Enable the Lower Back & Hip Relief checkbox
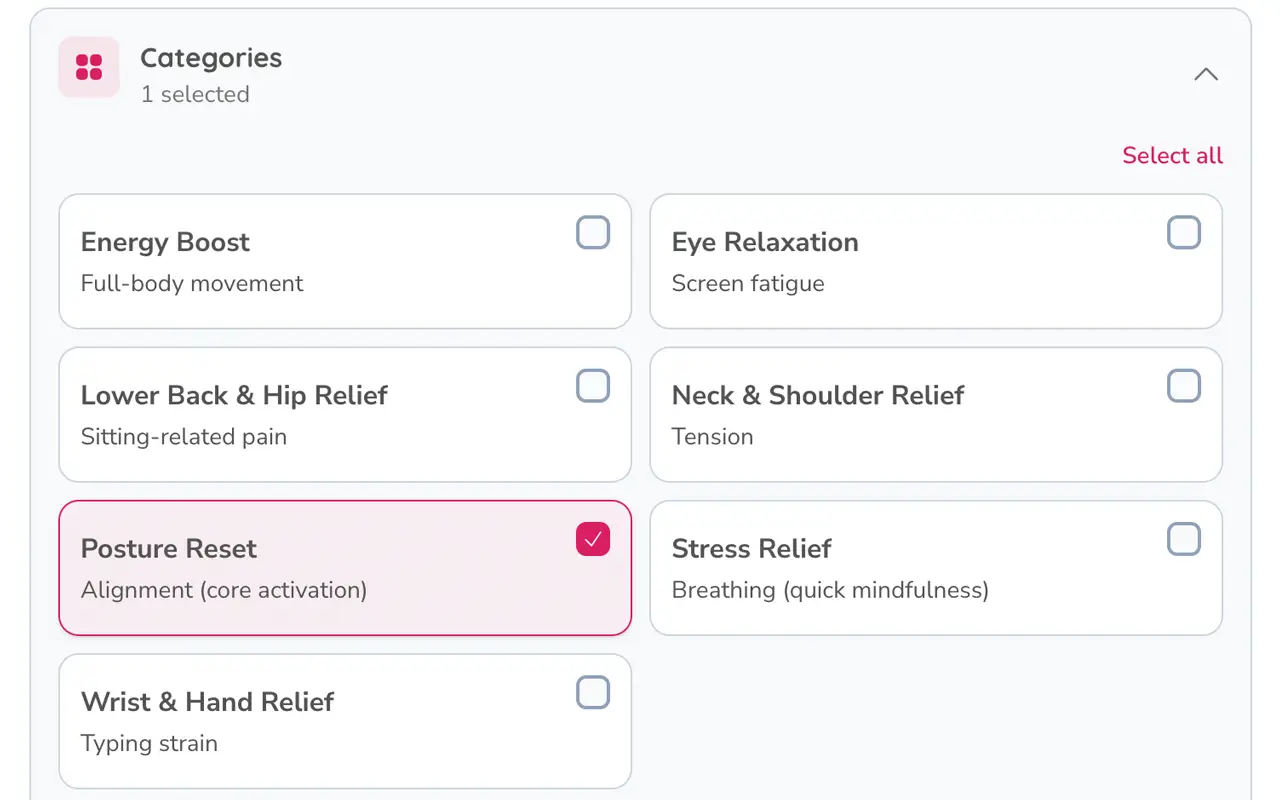The height and width of the screenshot is (800, 1280). (593, 386)
